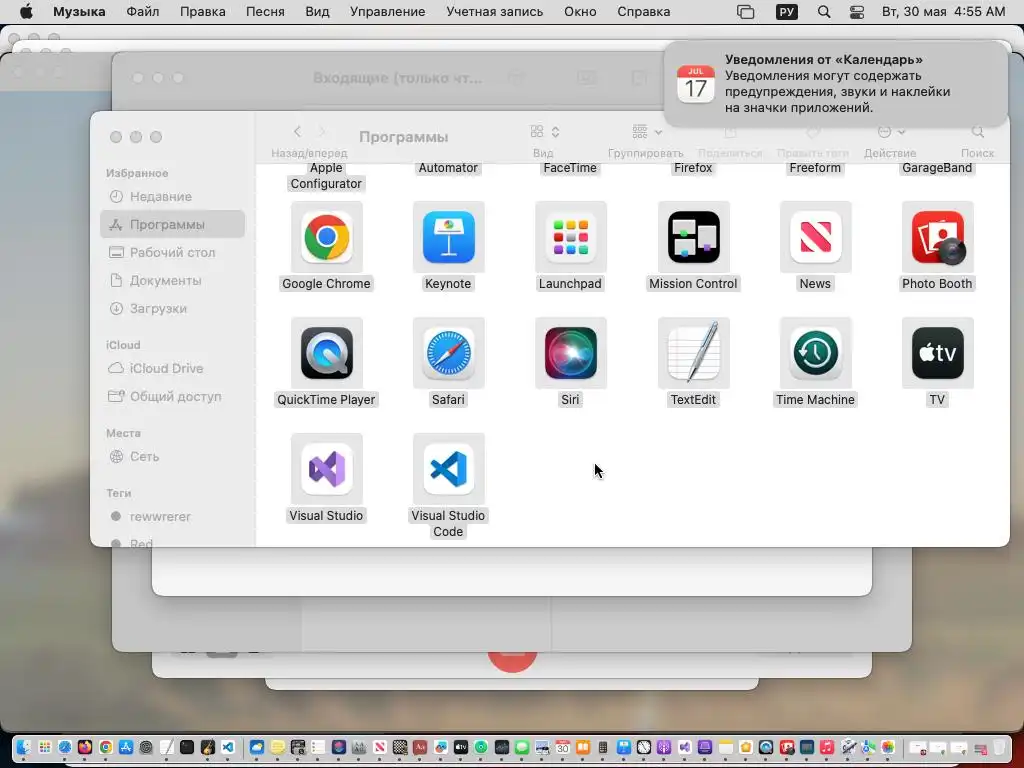This screenshot has width=1024, height=768.
Task: Select the QuickTime Player icon in Finder
Action: 327,353
